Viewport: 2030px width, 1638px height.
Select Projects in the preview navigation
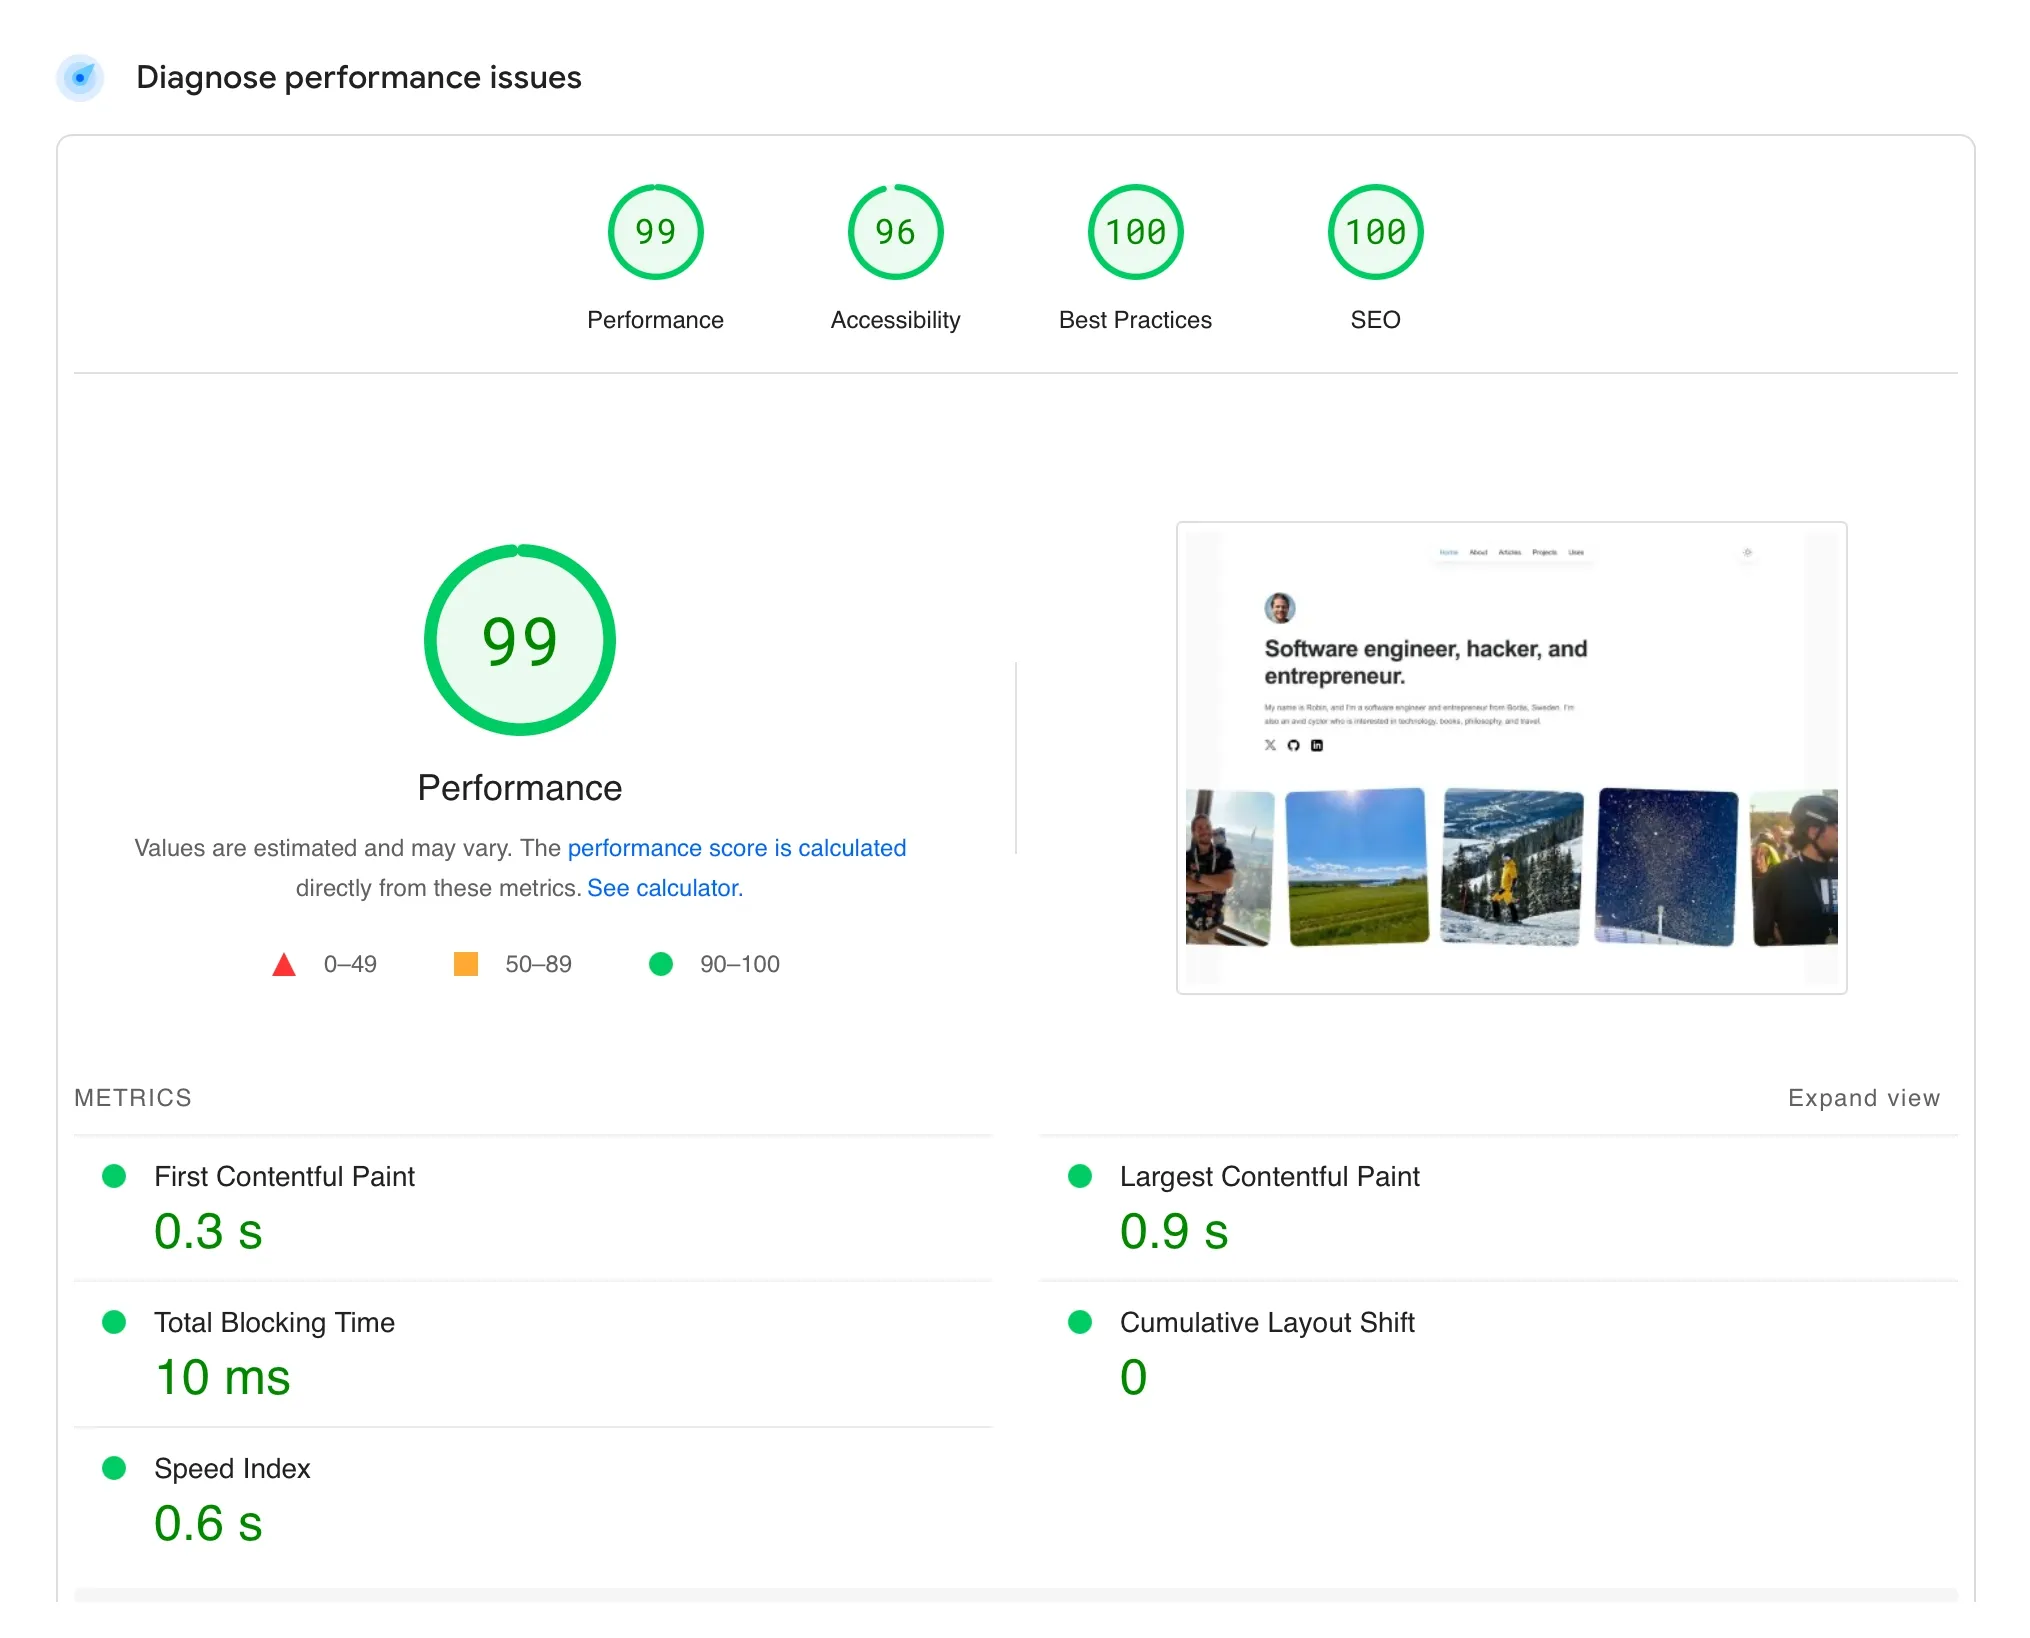[1545, 552]
